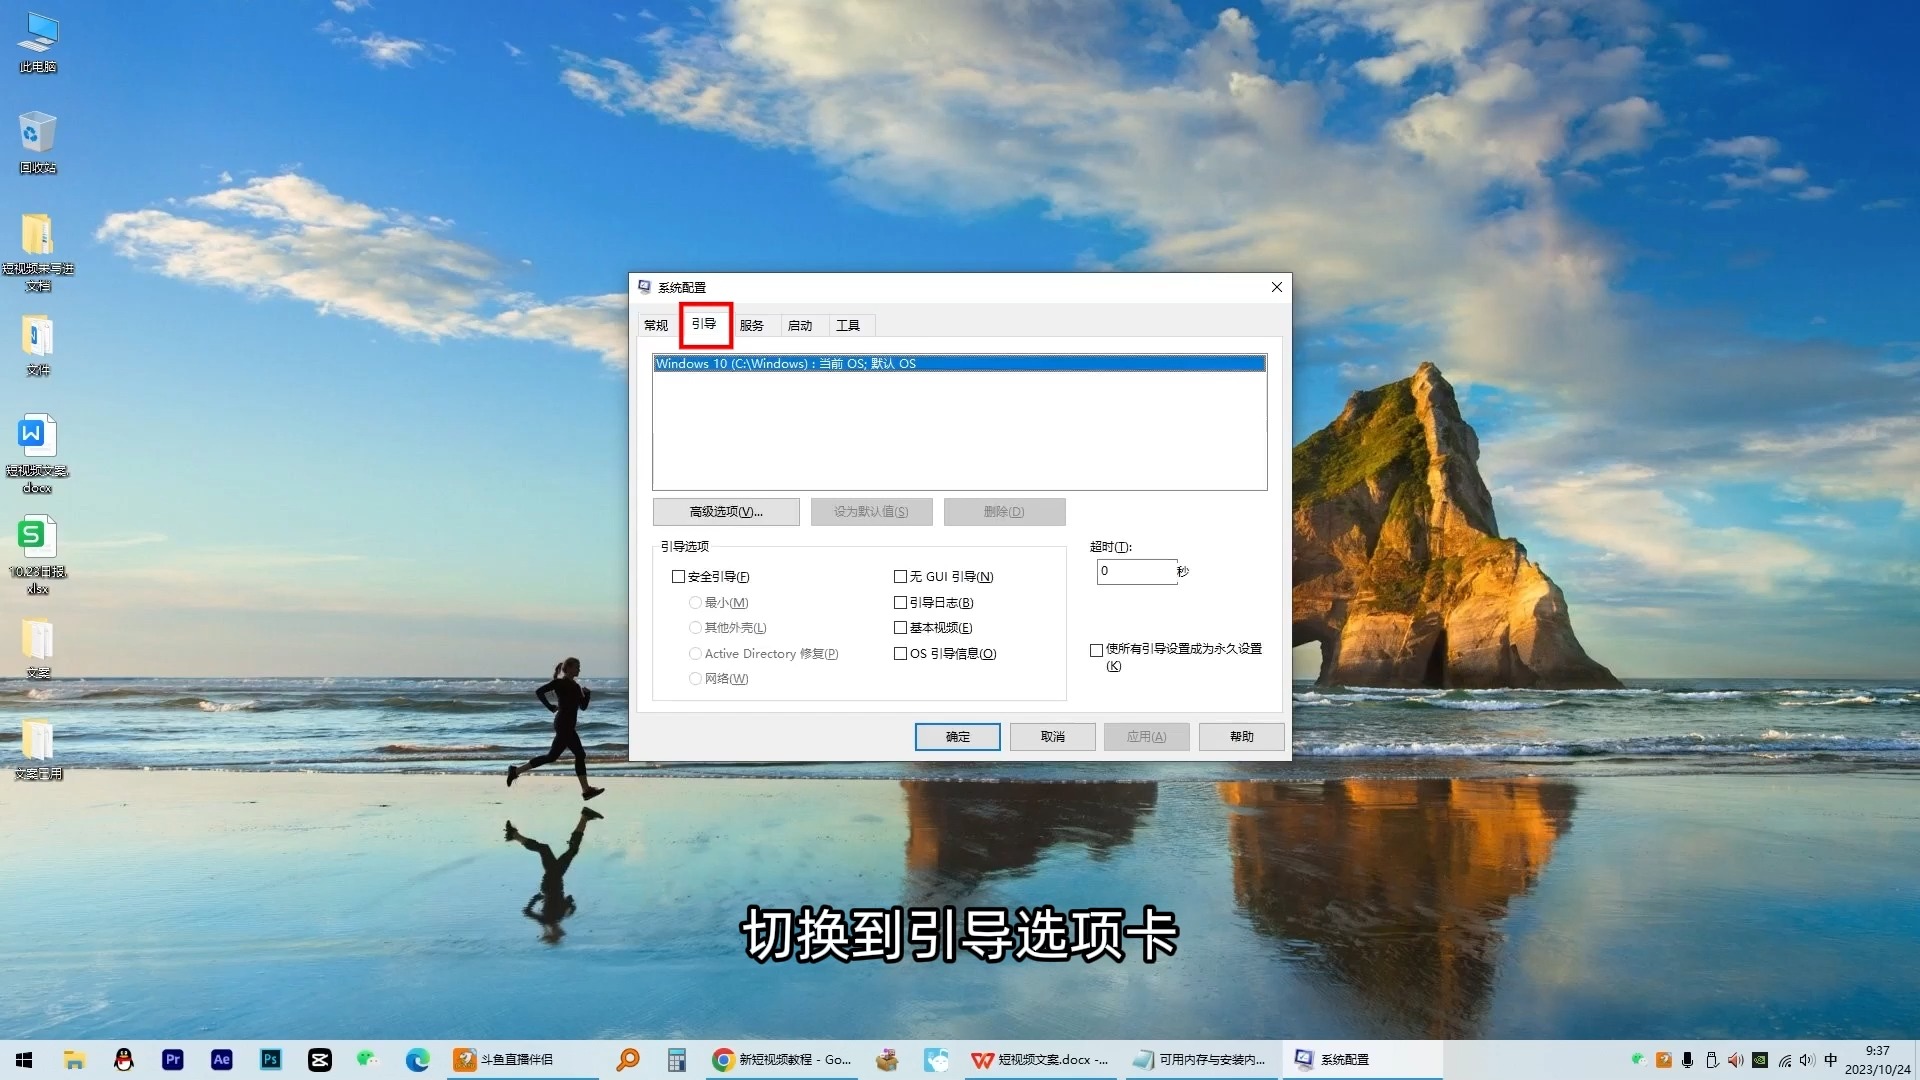This screenshot has height=1080, width=1920.
Task: Launch Premiere Pro from the taskbar
Action: pos(172,1059)
